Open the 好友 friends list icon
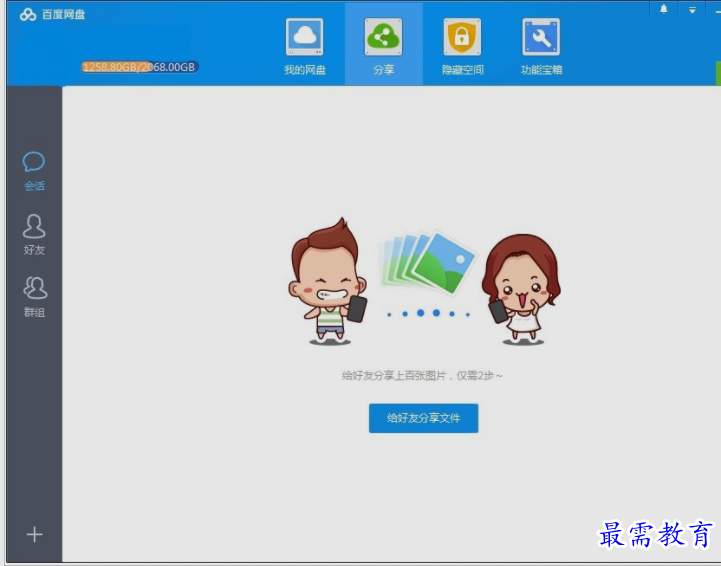Screen dimensions: 721x566 pyautogui.click(x=34, y=234)
